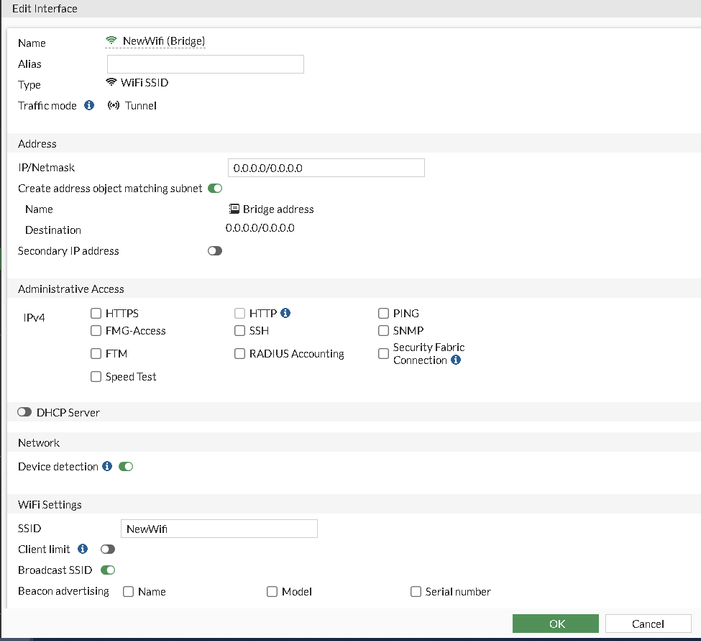Viewport: 701px width, 641px height.
Task: Click the Bridge address object icon
Action: tap(234, 209)
